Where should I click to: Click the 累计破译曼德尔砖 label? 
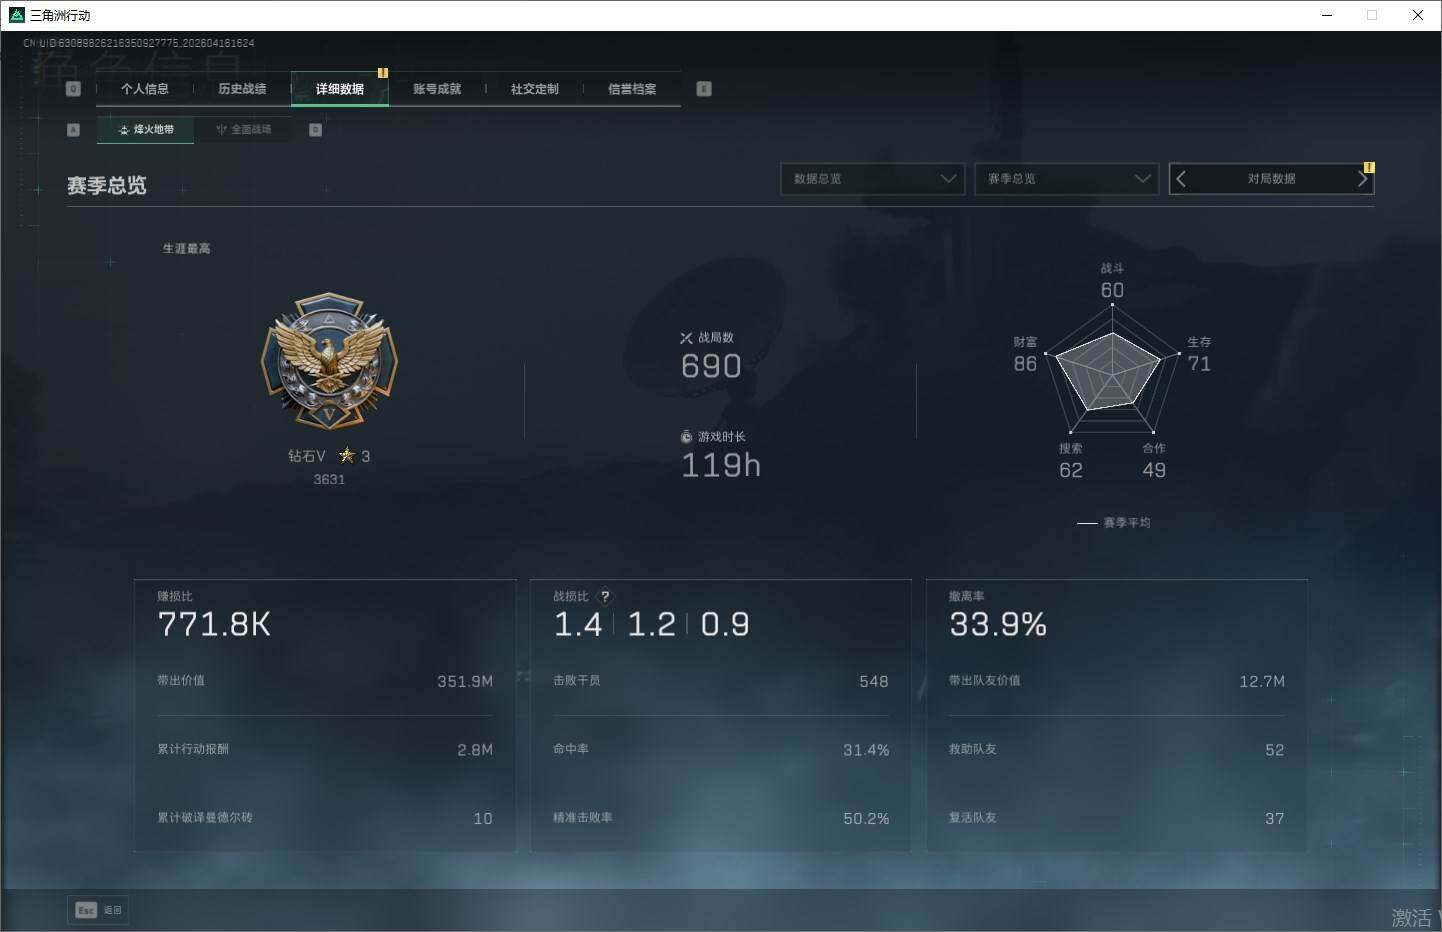click(205, 818)
